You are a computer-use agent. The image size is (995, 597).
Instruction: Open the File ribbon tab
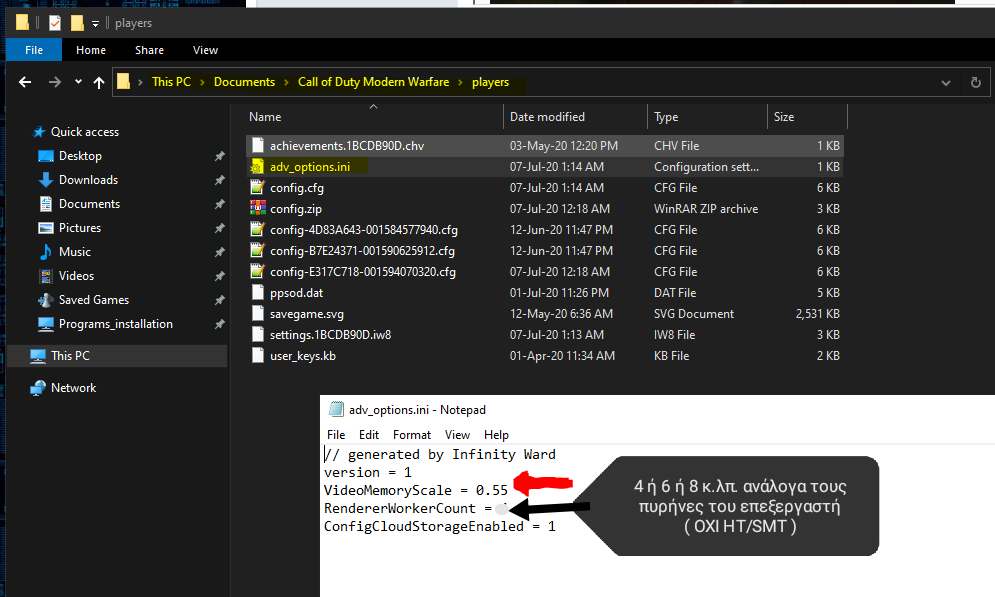tap(34, 50)
